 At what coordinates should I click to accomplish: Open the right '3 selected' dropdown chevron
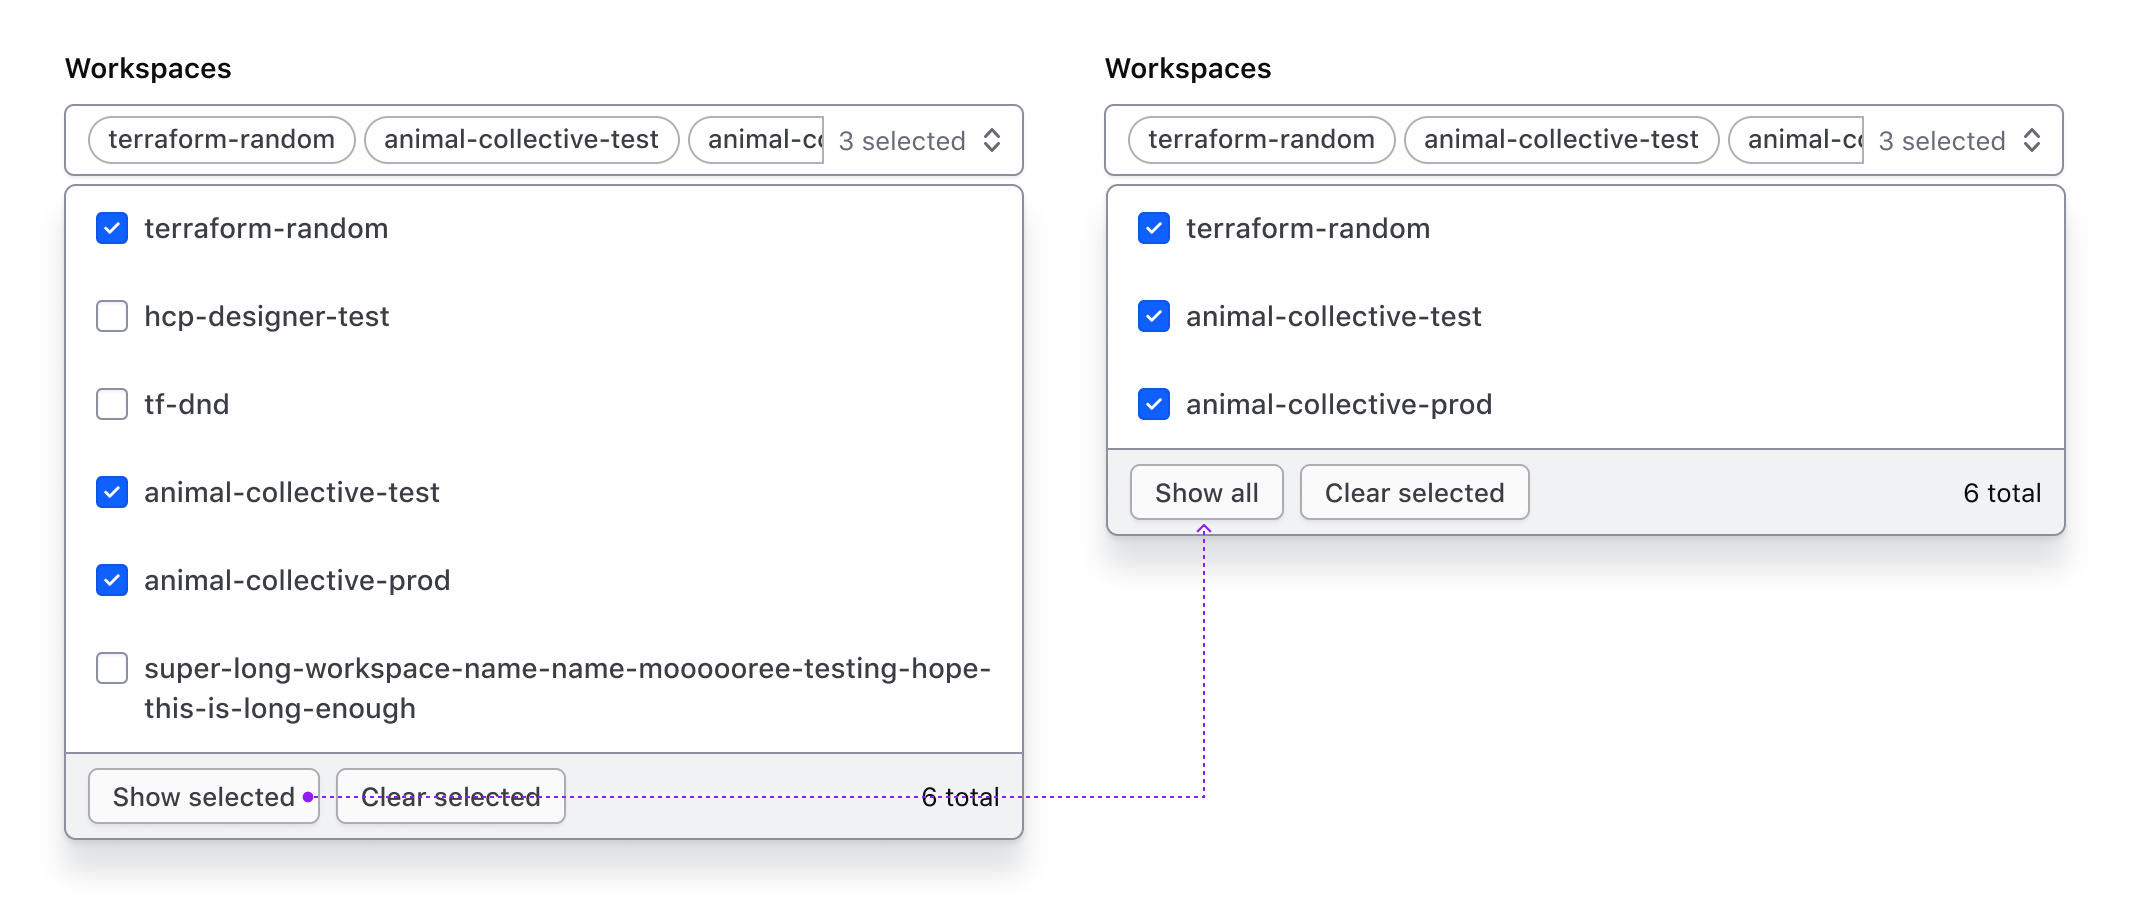click(x=2033, y=140)
